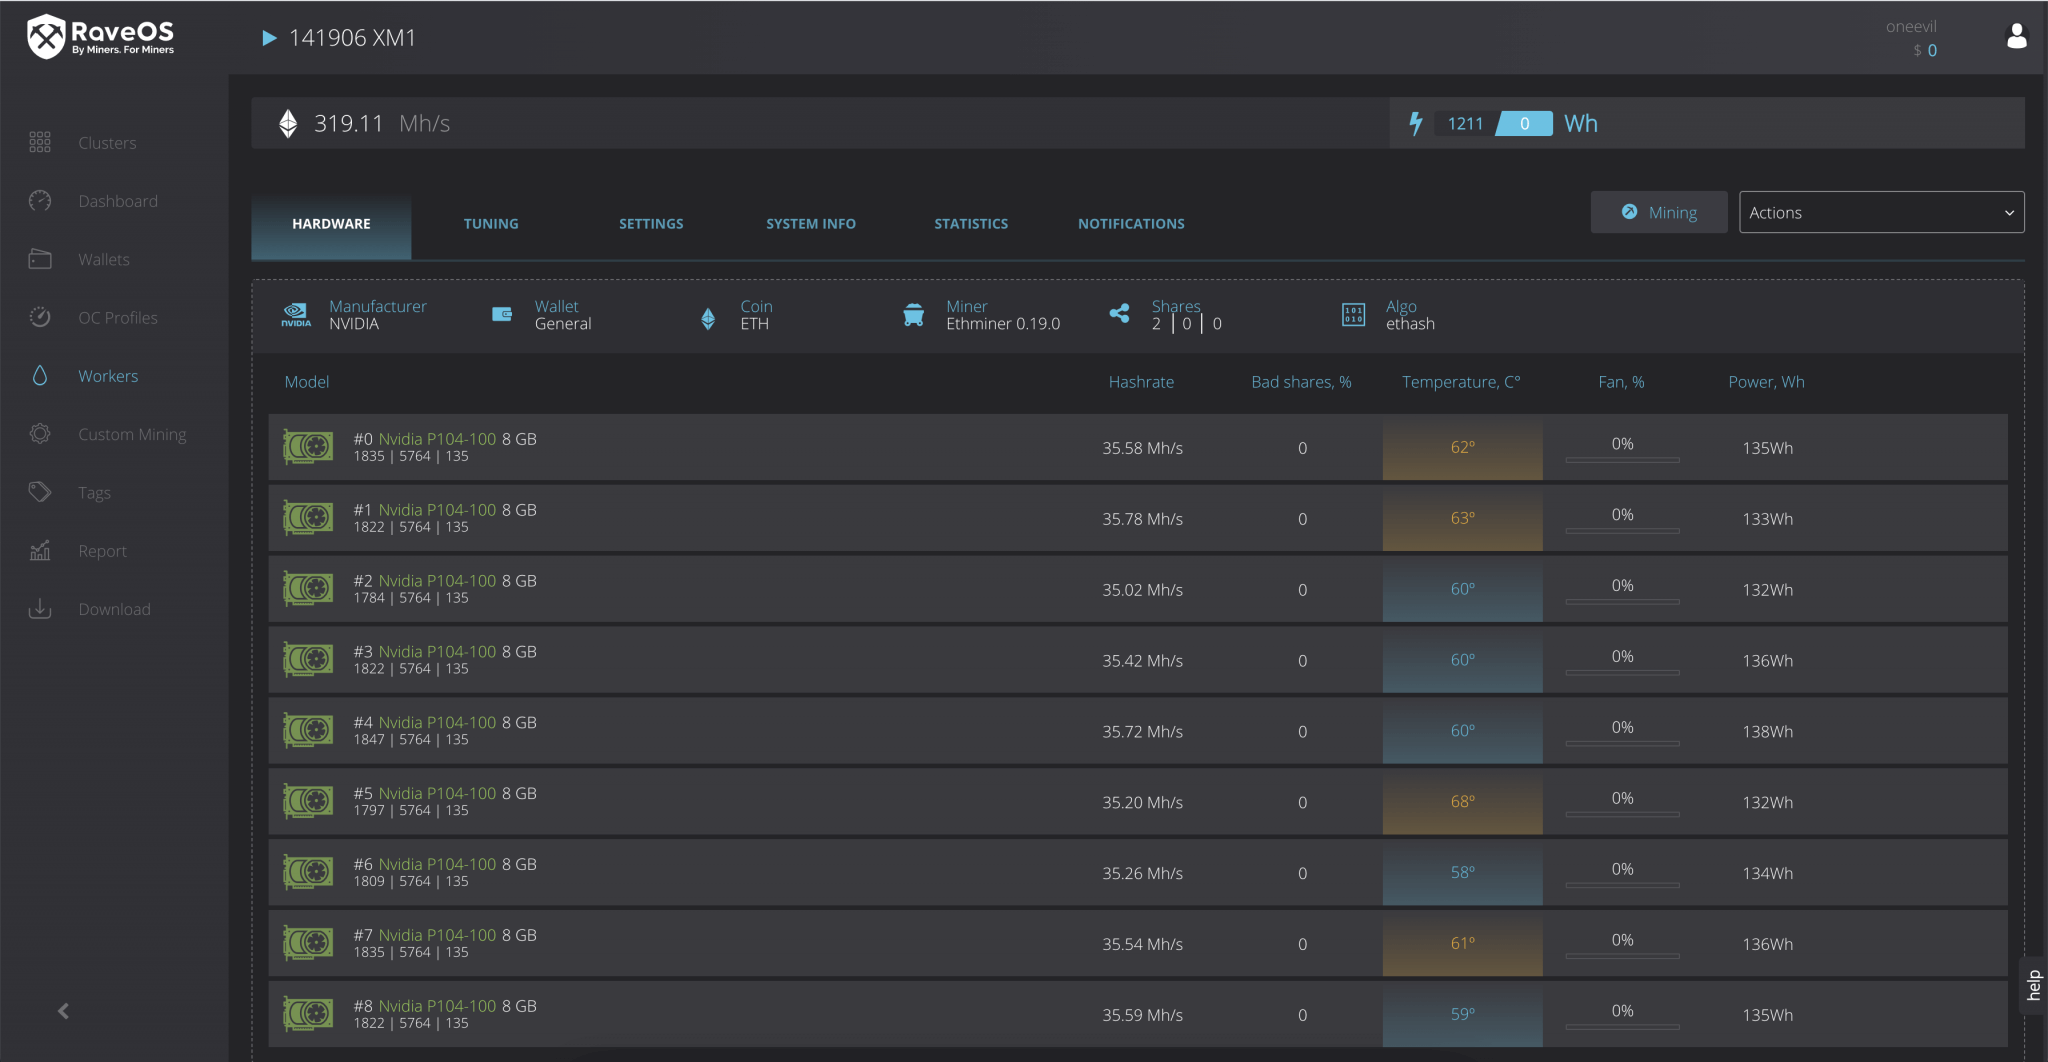Open the help panel on the right edge
Screen dimensions: 2048x1062
pyautogui.click(x=2034, y=987)
